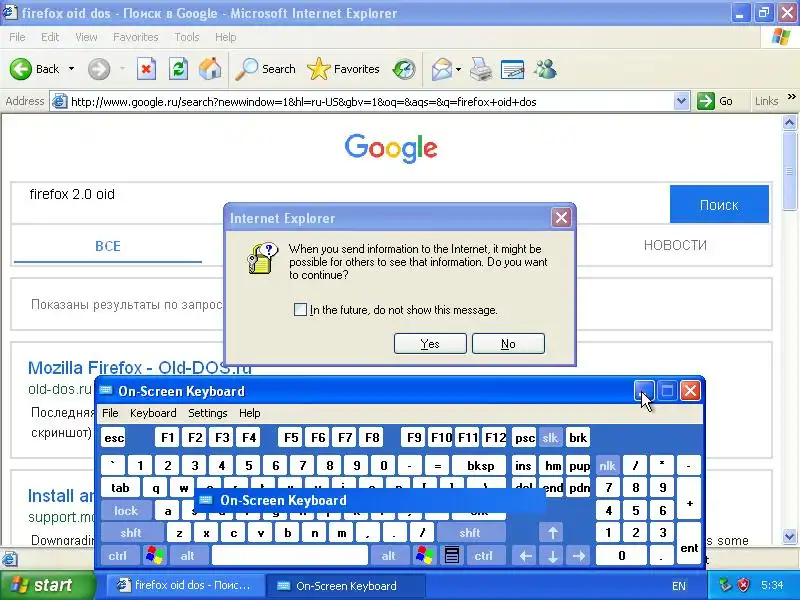Viewport: 800px width, 600px height.
Task: Check 'do not show this message' checkbox
Action: [300, 310]
